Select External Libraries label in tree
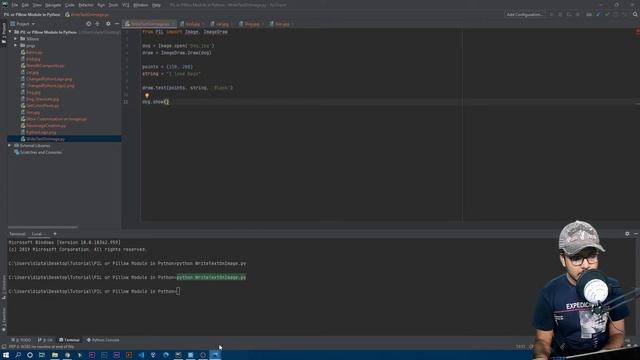Image resolution: width=640 pixels, height=360 pixels. 35,145
